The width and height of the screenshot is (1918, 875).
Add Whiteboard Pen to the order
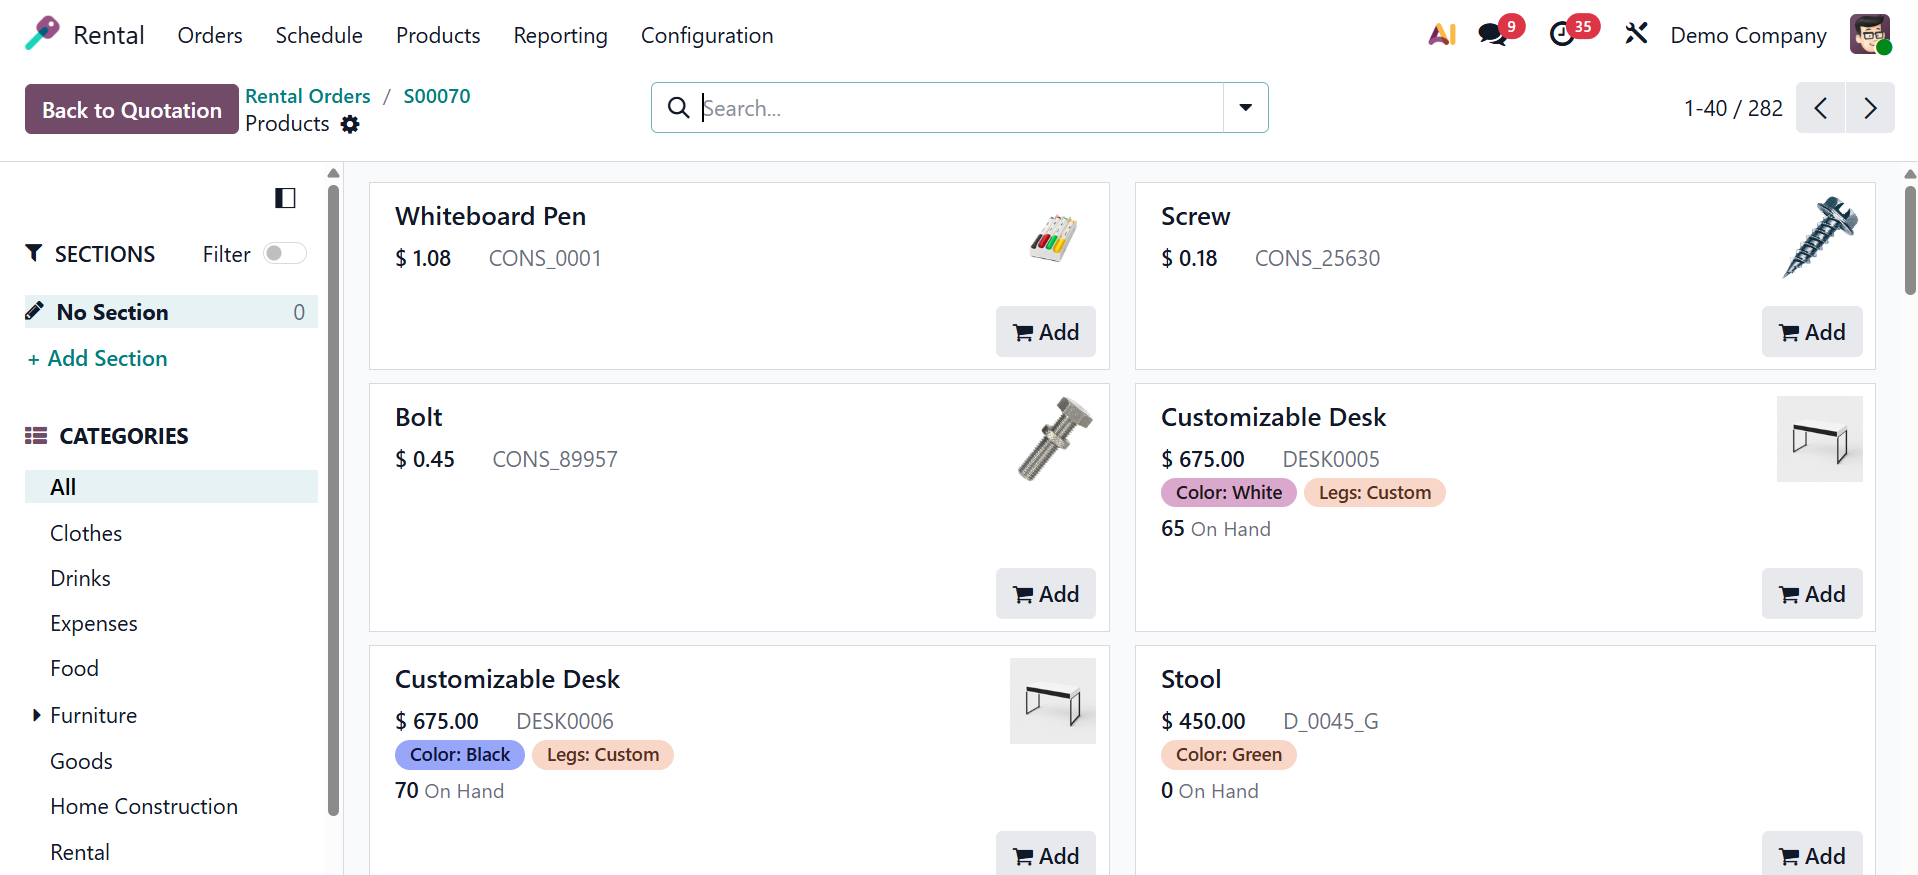(x=1045, y=332)
